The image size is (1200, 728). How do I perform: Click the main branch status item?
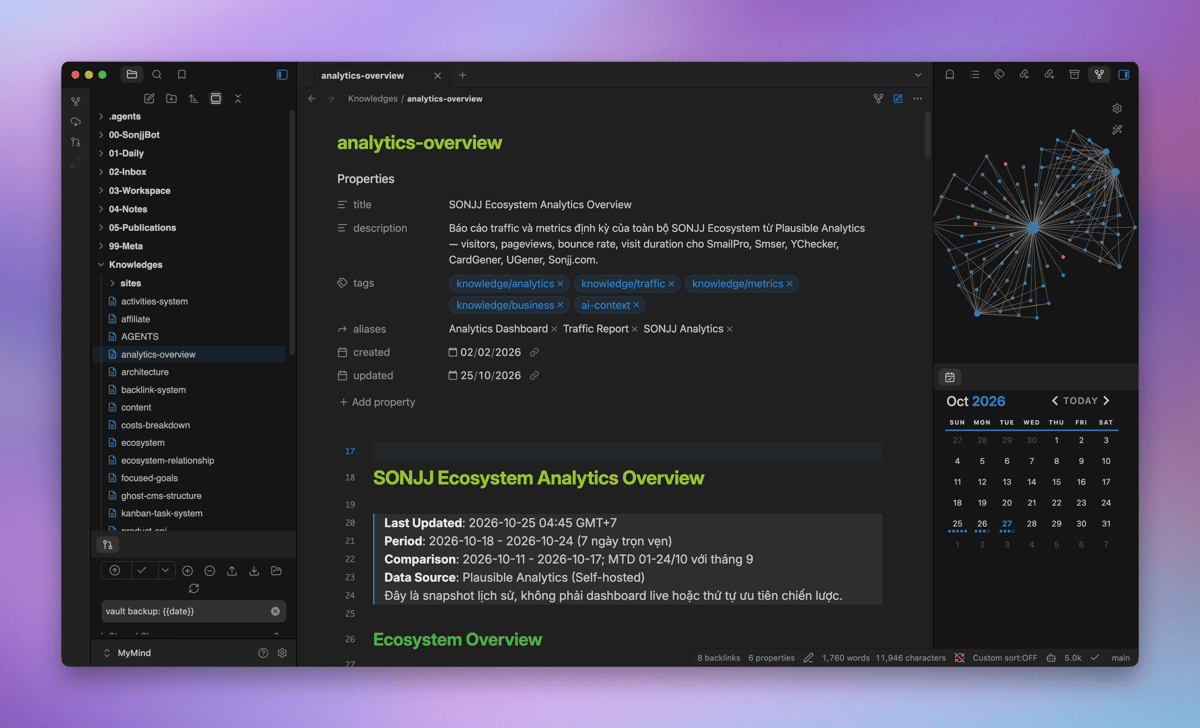[x=1120, y=658]
